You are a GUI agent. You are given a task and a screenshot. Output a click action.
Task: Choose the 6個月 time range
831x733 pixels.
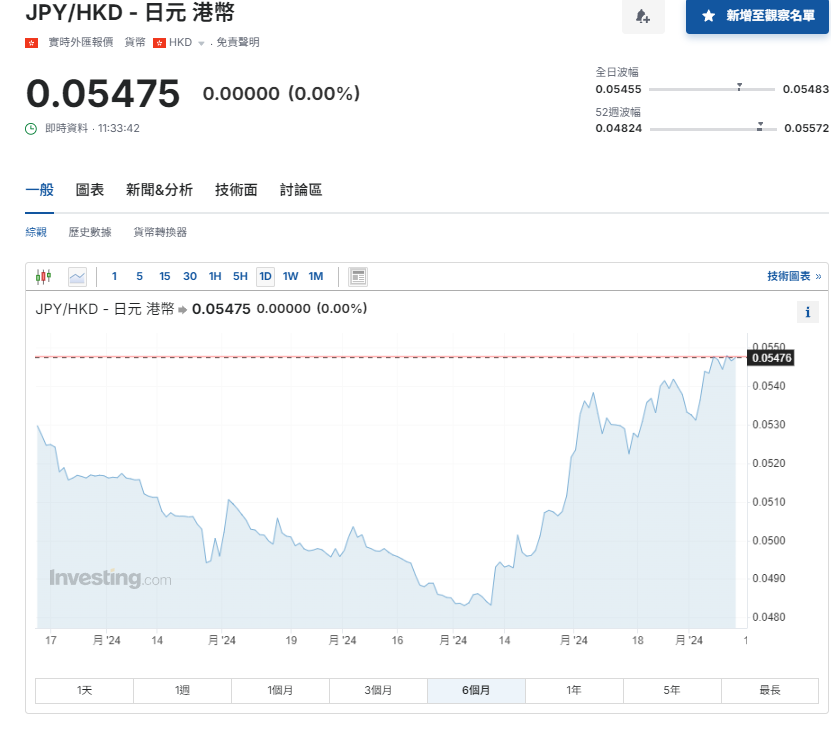click(476, 691)
